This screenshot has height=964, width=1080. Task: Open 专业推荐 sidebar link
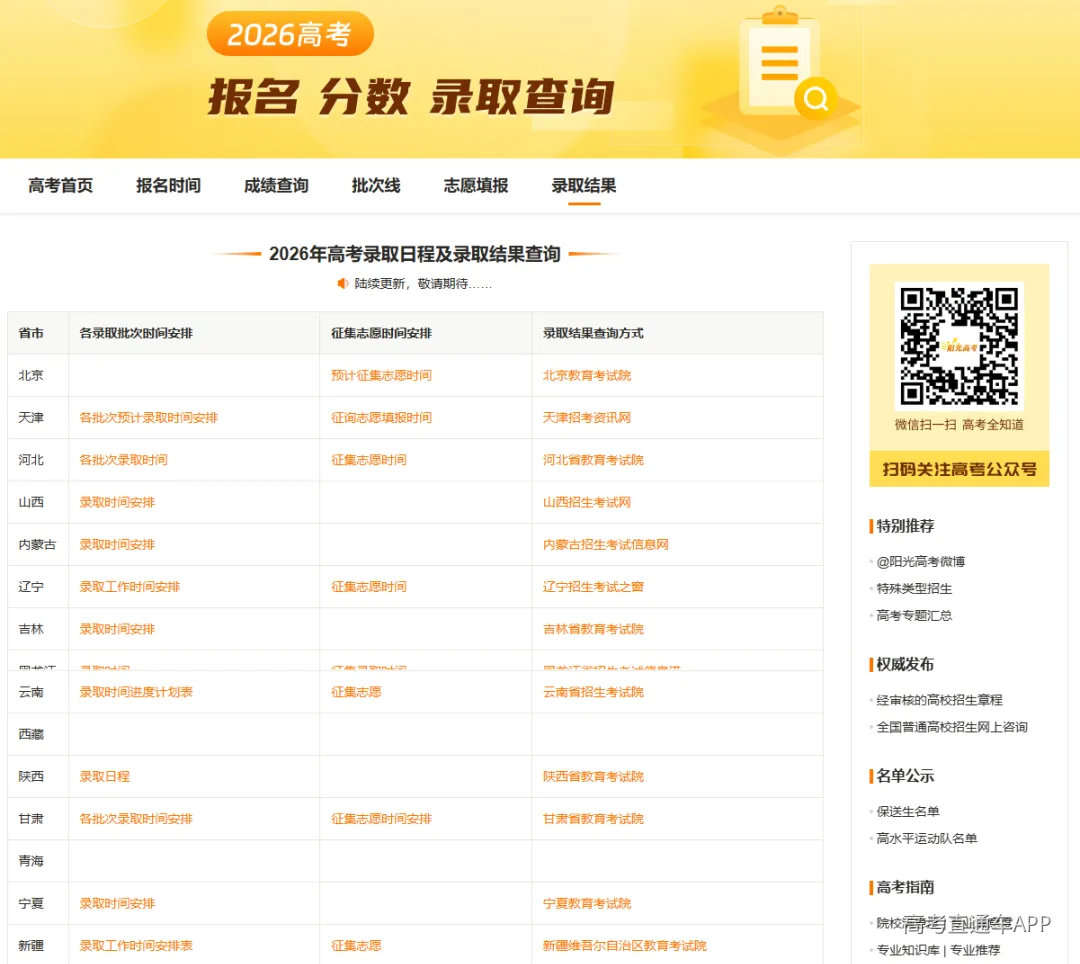975,950
